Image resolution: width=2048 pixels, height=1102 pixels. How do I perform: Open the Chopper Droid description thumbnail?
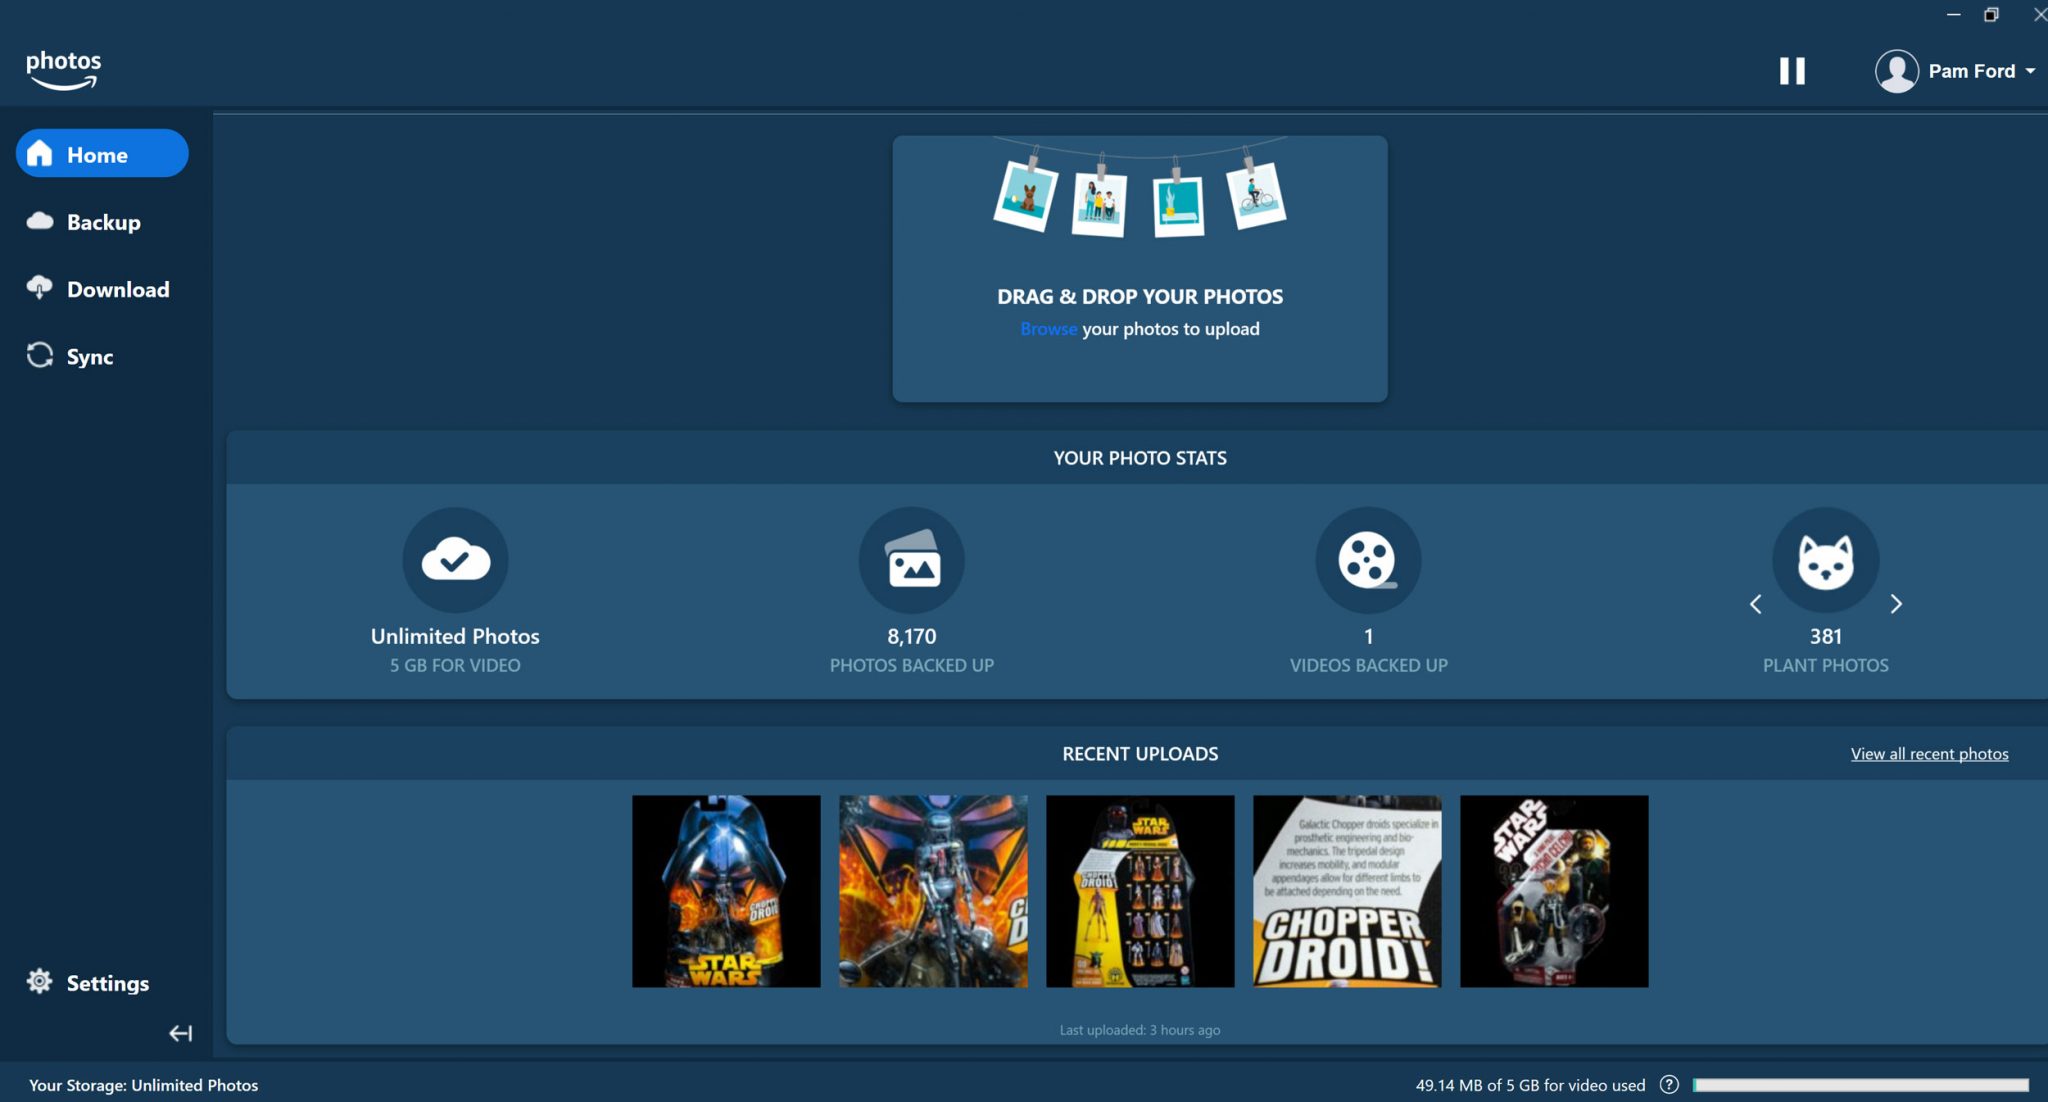coord(1346,890)
